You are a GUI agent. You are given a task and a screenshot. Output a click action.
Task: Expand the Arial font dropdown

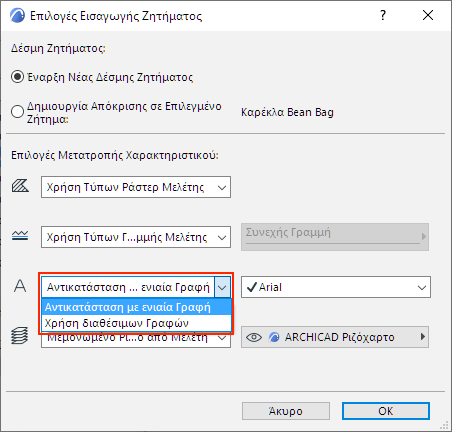(336, 287)
